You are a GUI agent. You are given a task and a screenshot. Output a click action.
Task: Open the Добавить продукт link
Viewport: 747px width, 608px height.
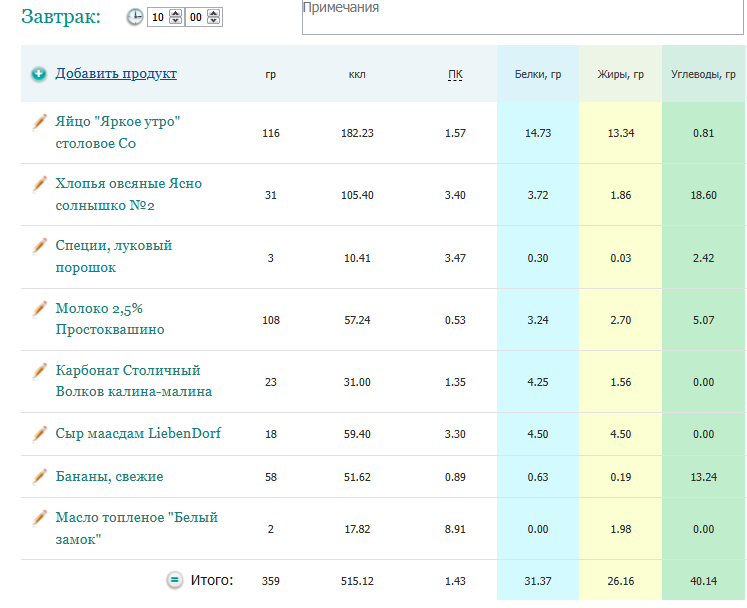116,73
